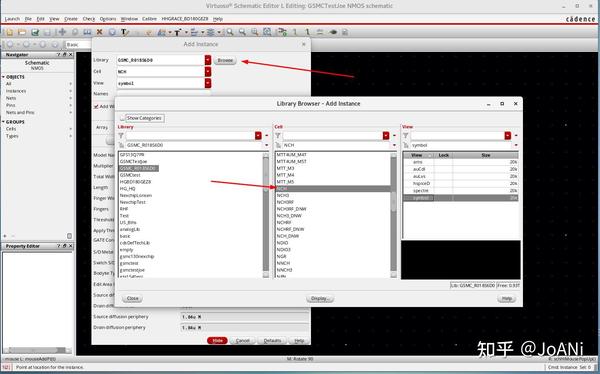Close the Property Editor panel

pyautogui.click(x=70, y=246)
